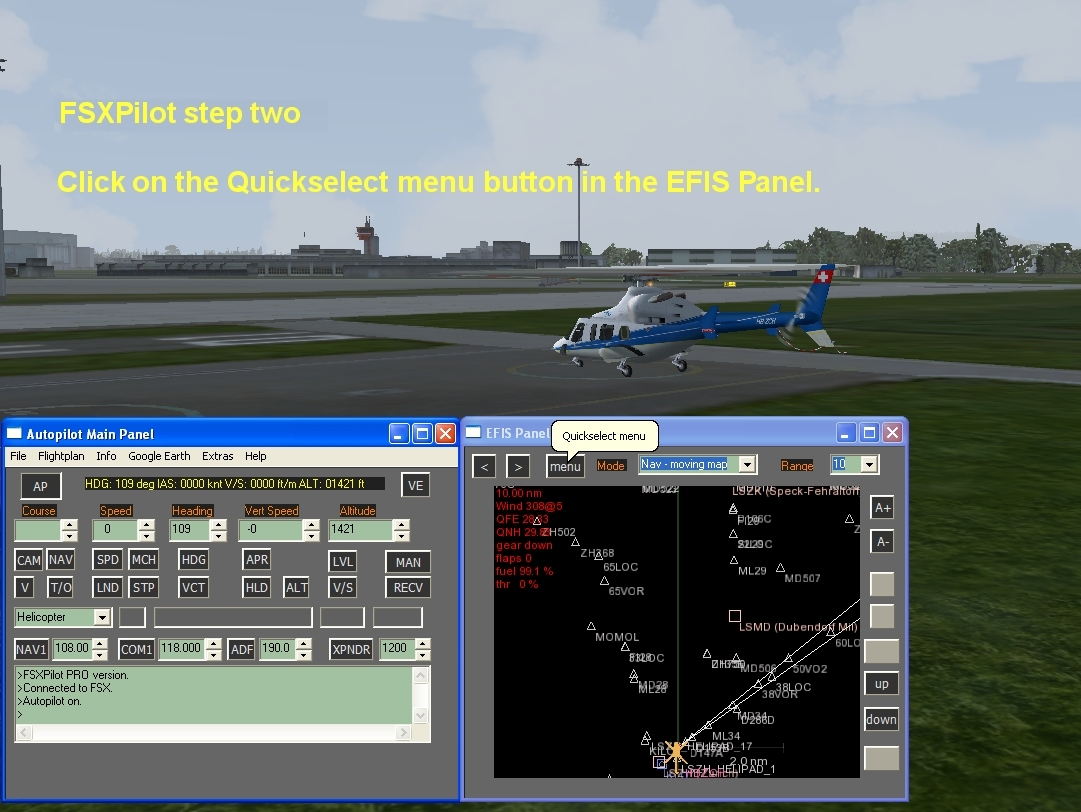Open the Quickselect menu button in EFIS Panel
Image resolution: width=1081 pixels, height=812 pixels.
565,467
